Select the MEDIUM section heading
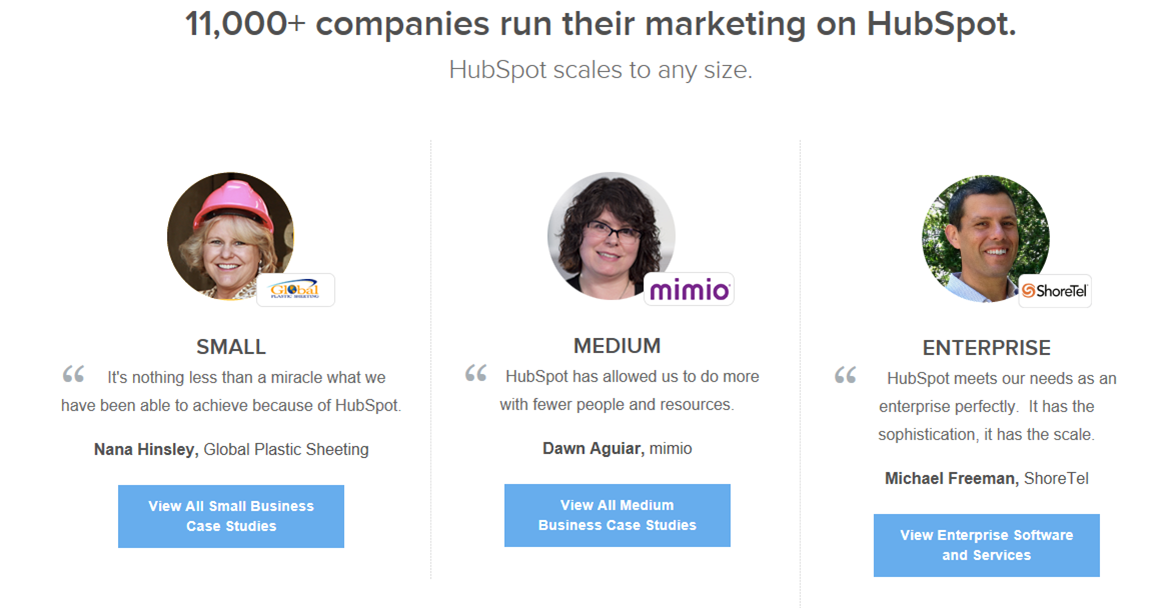1162x608 pixels. coord(617,346)
